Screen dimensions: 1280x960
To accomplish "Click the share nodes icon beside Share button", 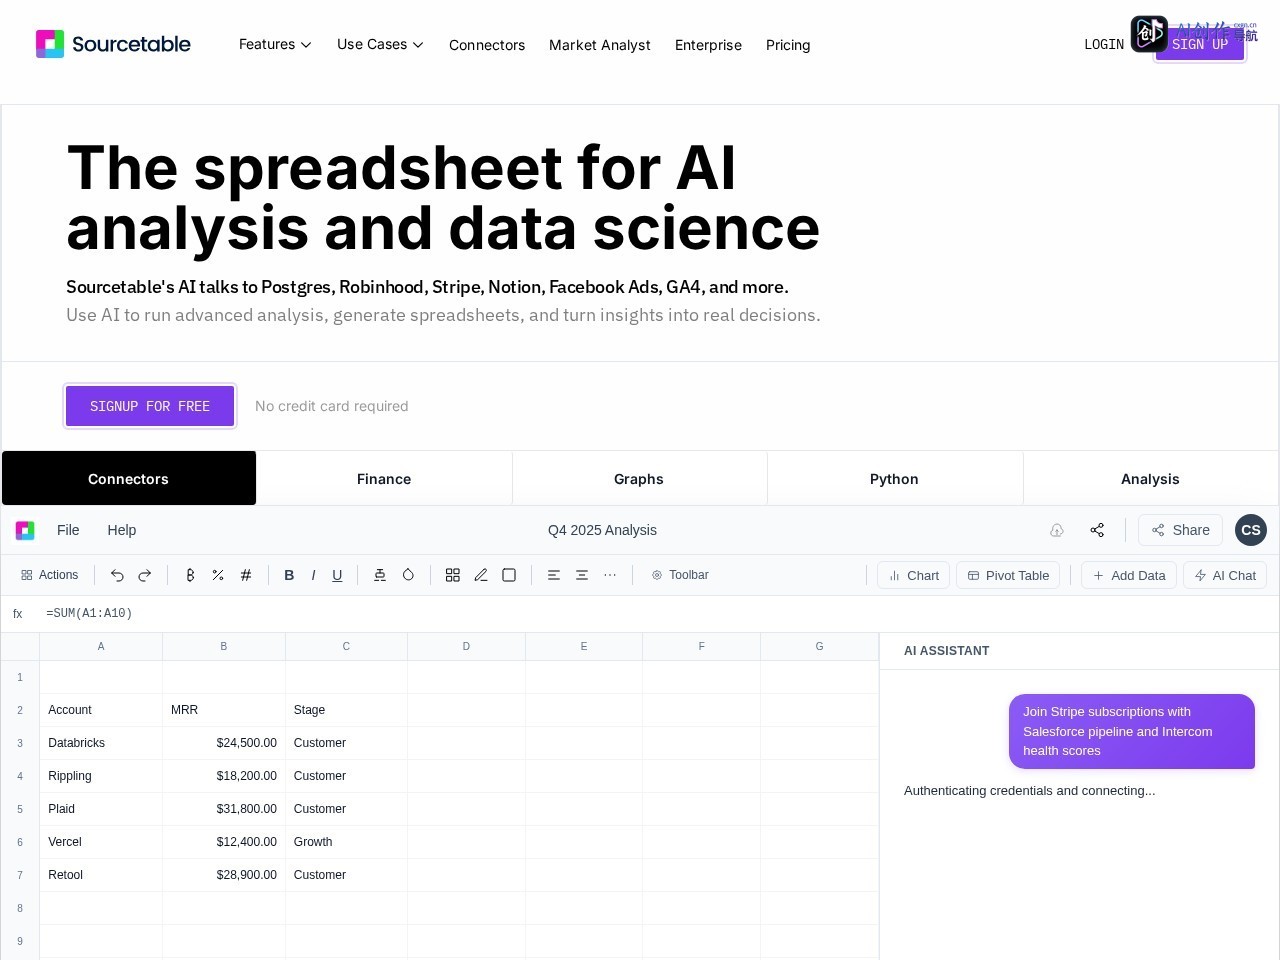I will (1097, 530).
